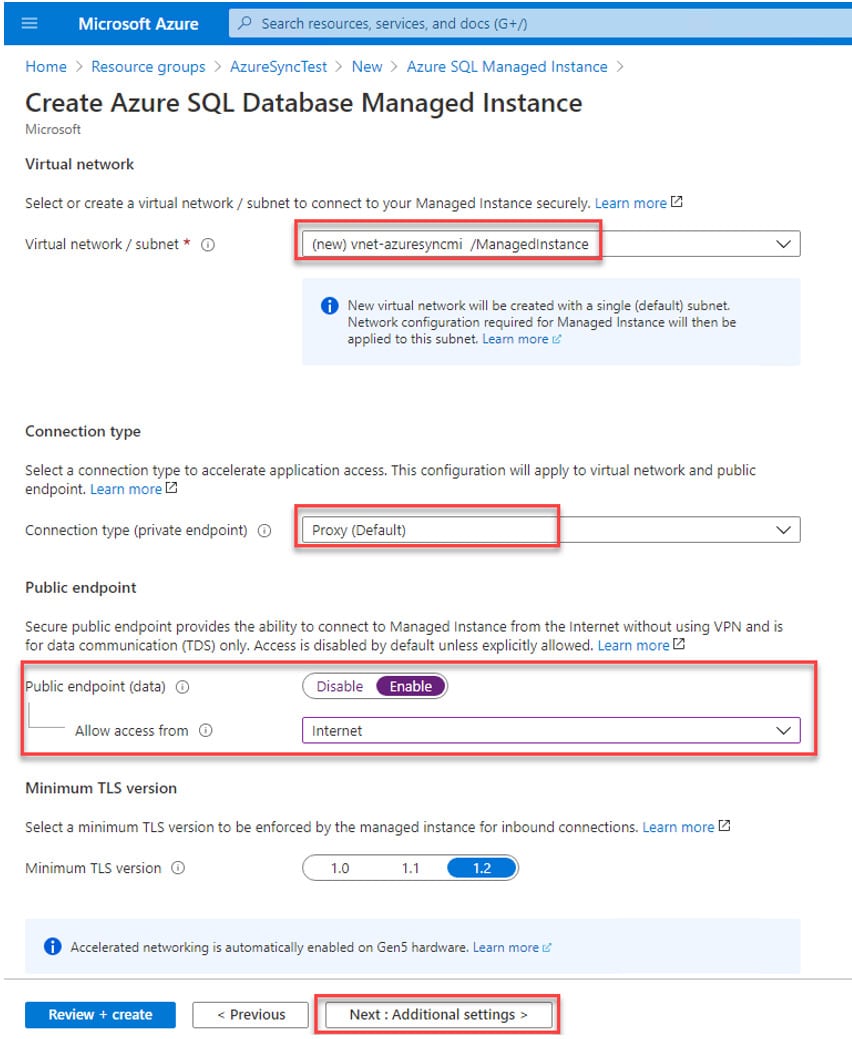Click the Review + create button
852x1039 pixels.
pos(100,1014)
